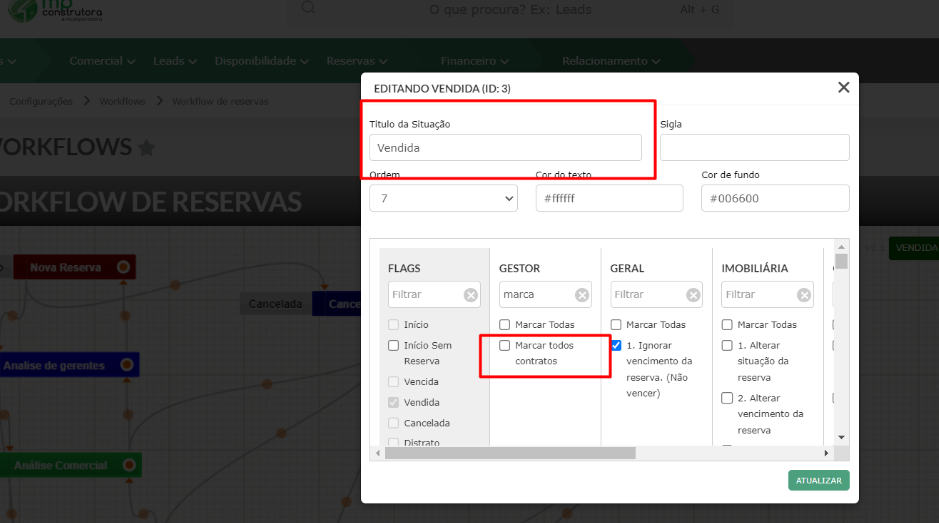Edit the Cor de fundo value

(775, 198)
